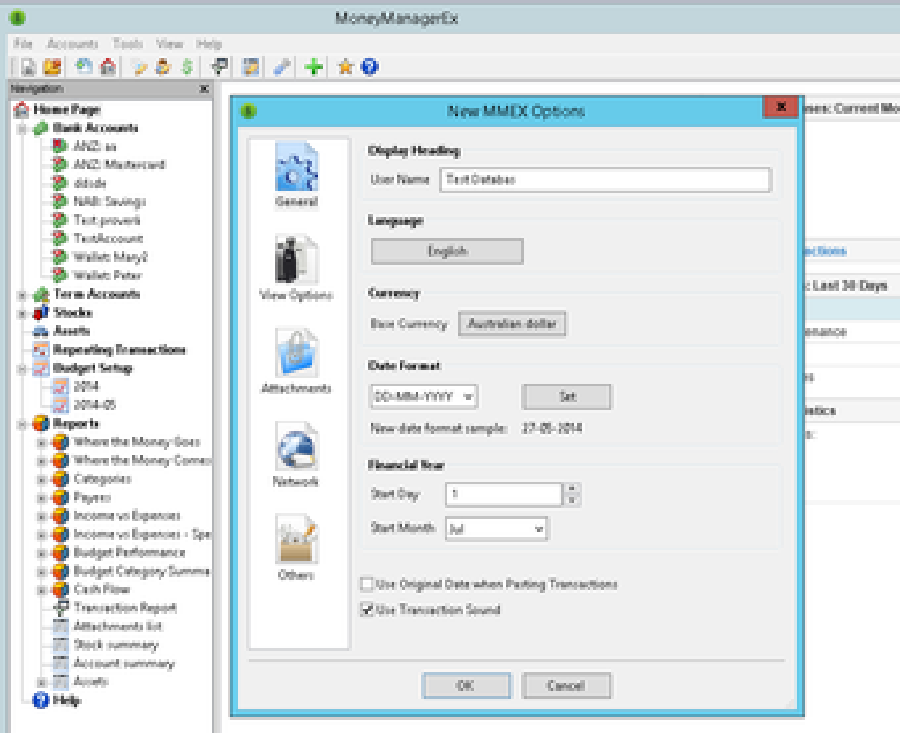Open the Start Month dropdown
Screen dimensions: 900x733
pos(496,529)
